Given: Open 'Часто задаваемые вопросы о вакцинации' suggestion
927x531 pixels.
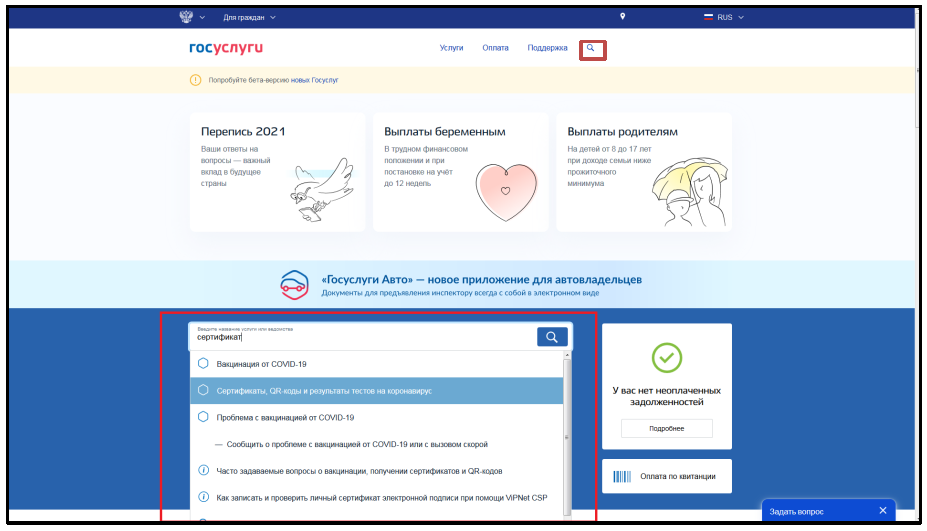Looking at the screenshot, I should tap(377, 471).
